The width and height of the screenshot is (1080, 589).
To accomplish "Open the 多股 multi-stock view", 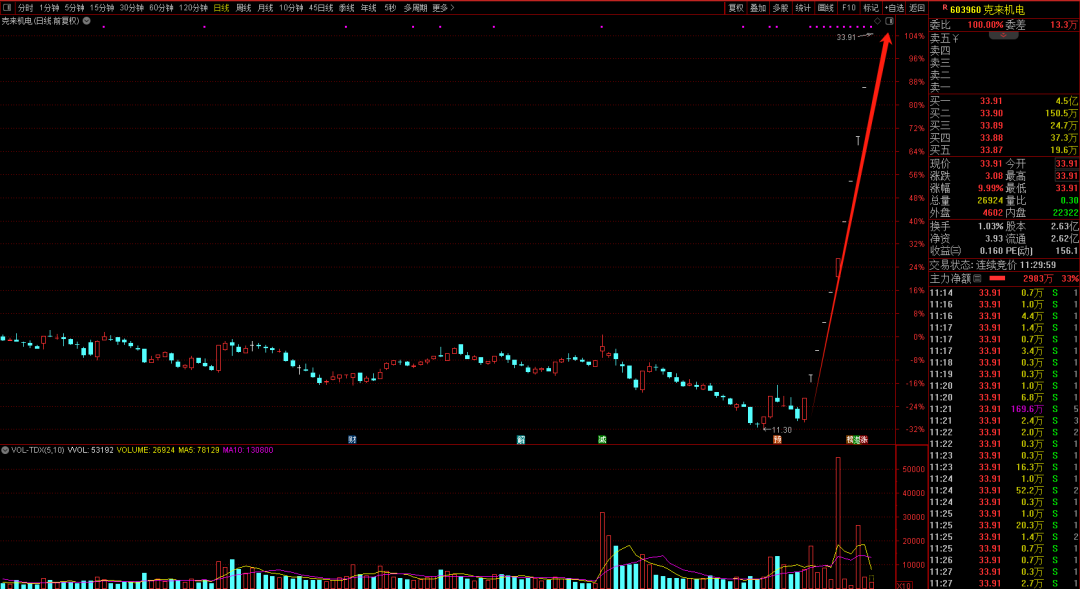I will 780,8.
